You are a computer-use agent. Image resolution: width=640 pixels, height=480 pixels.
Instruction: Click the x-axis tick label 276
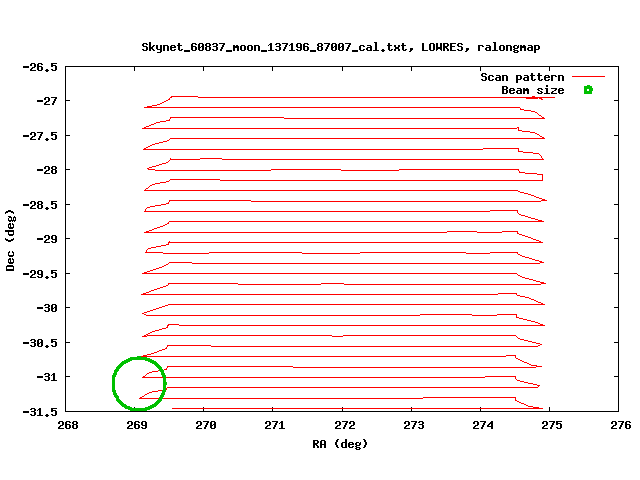(621, 425)
